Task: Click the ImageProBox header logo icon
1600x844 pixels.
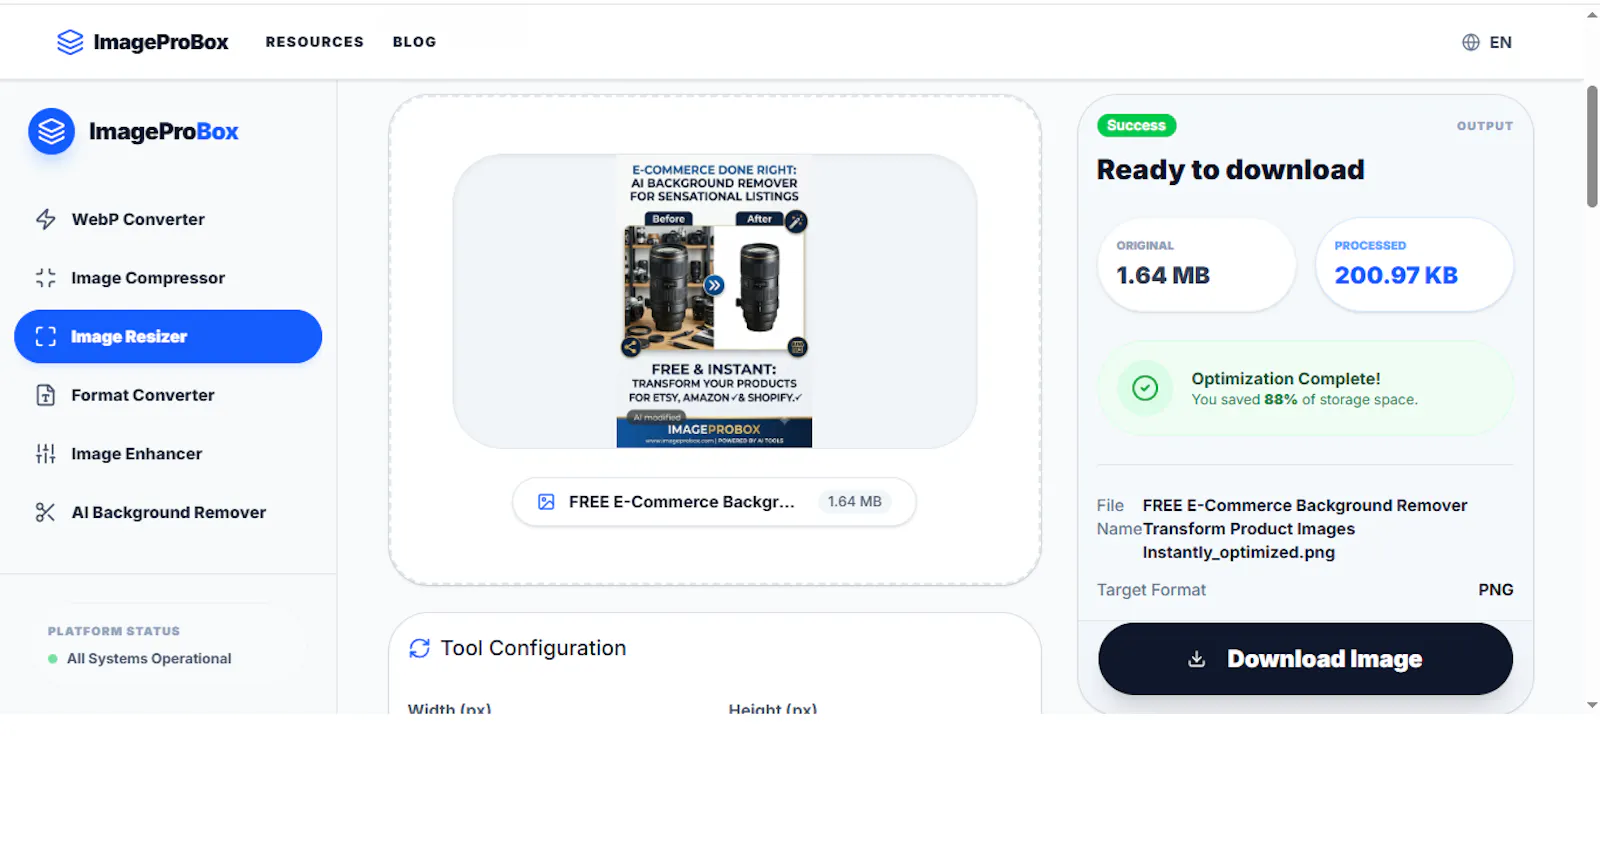Action: click(x=70, y=42)
